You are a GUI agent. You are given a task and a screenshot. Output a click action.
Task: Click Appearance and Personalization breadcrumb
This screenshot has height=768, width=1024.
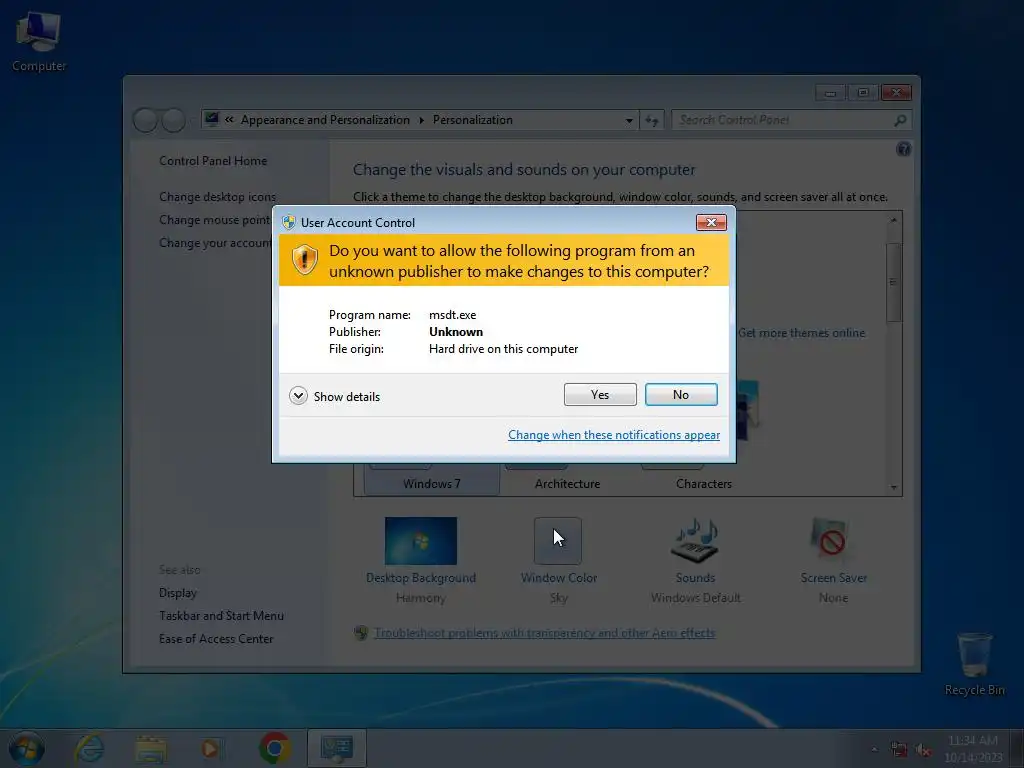pos(325,120)
